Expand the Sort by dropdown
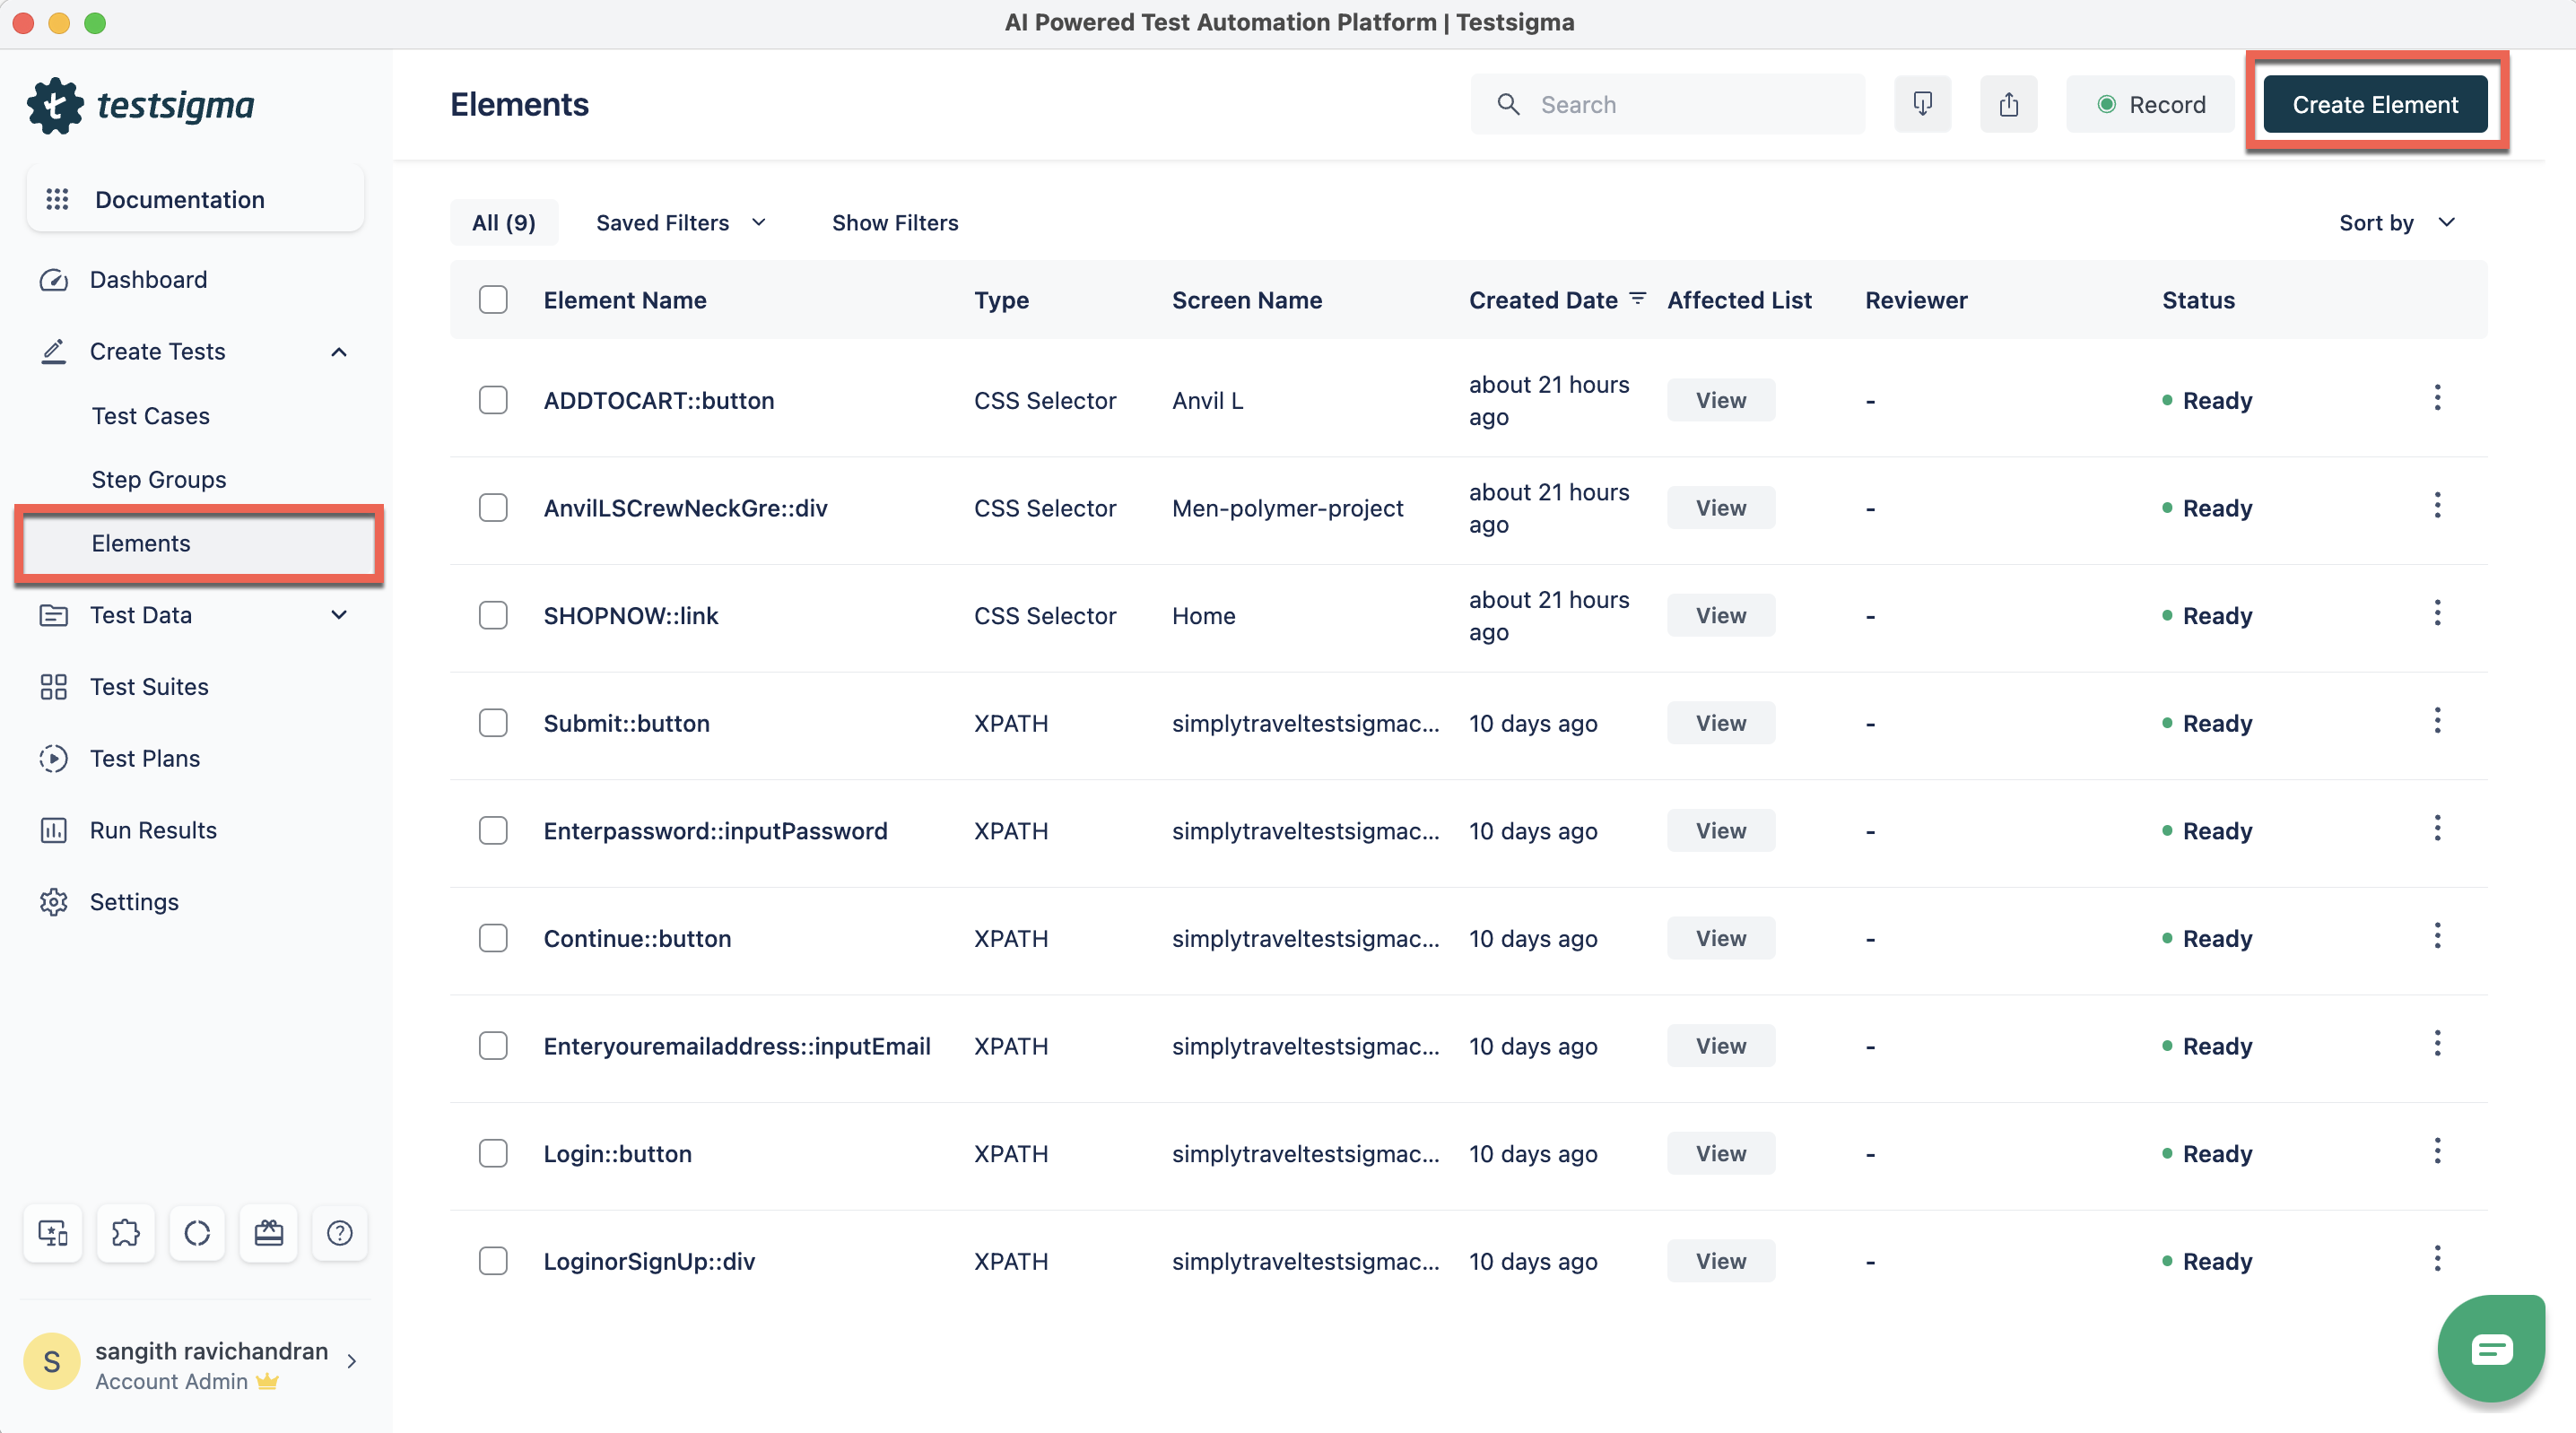The image size is (2576, 1433). 2396,221
